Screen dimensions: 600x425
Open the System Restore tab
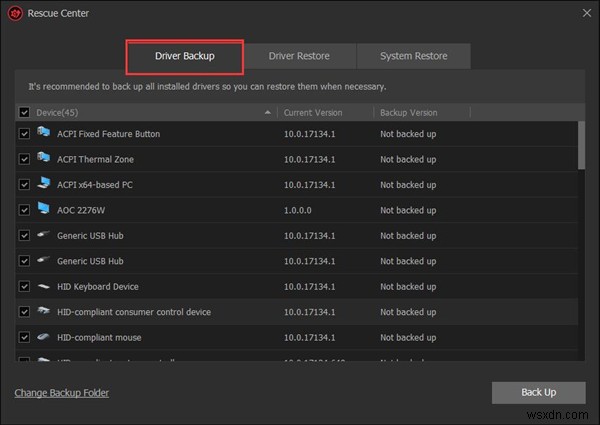pos(413,56)
